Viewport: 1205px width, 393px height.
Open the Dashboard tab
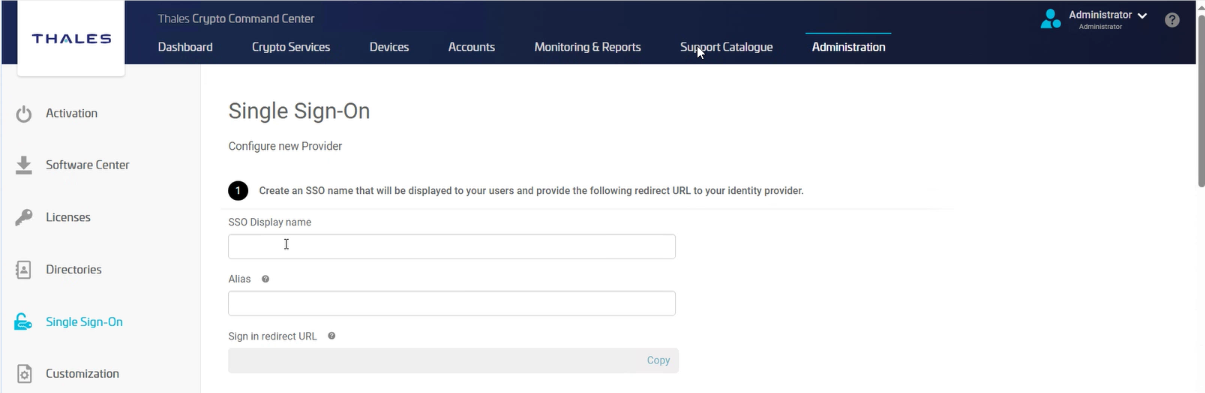[185, 47]
